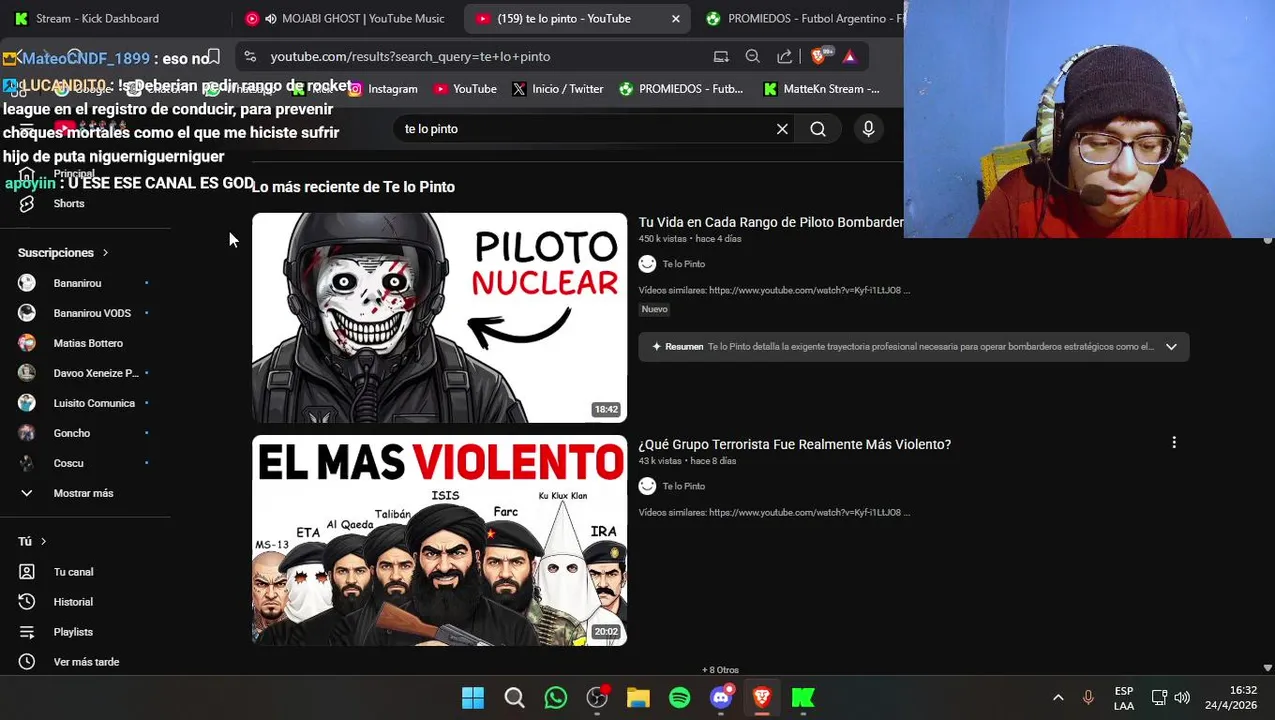Open Ver más tarde list
Viewport: 1275px width, 720px height.
pos(84,662)
